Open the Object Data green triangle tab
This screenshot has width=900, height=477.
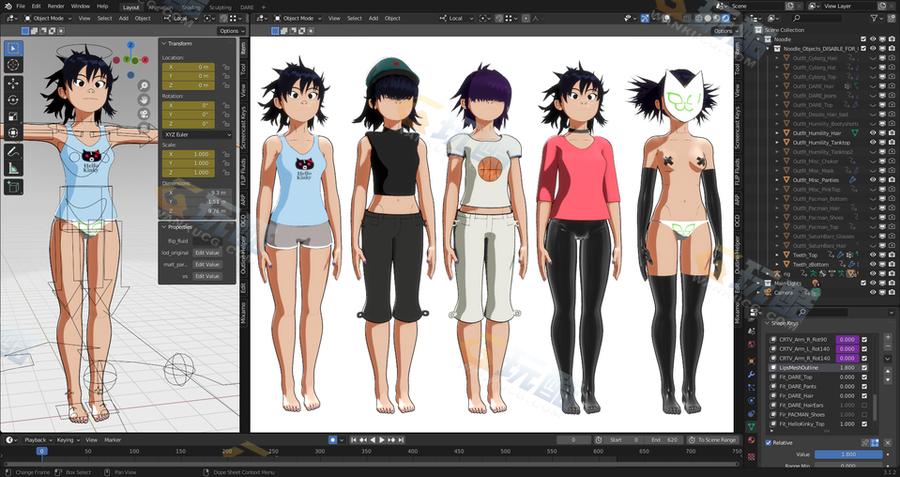tap(751, 427)
